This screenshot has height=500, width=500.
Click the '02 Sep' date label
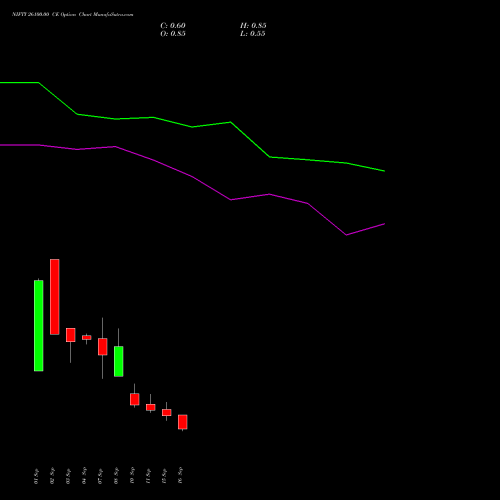52,476
